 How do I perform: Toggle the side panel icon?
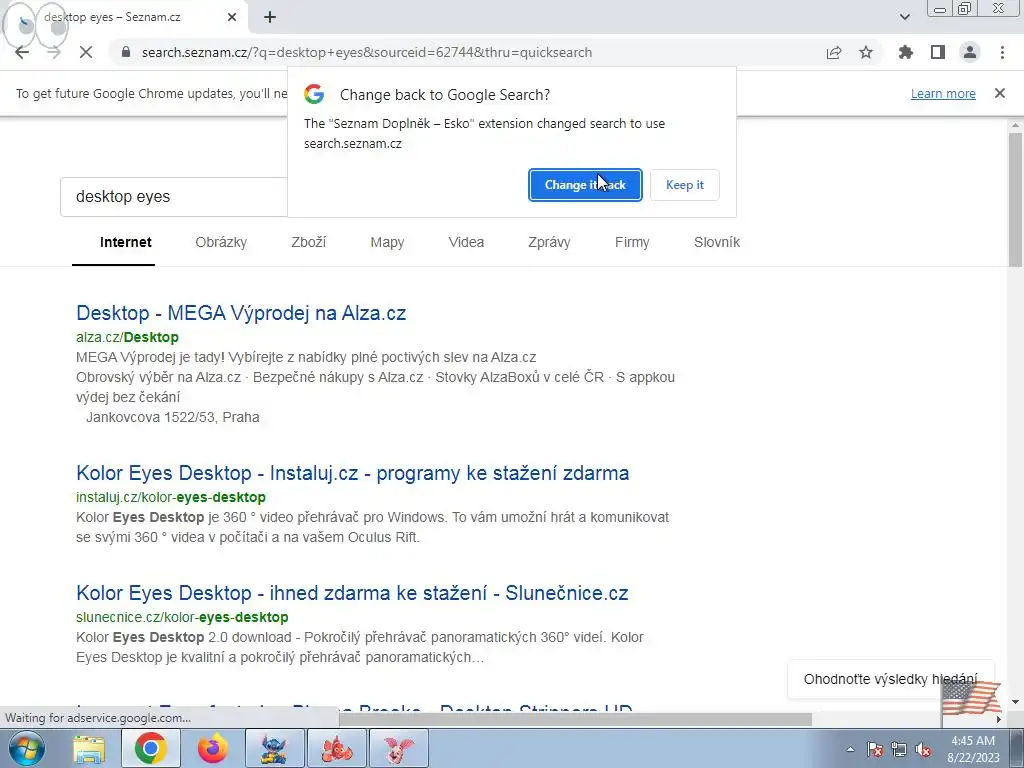938,52
